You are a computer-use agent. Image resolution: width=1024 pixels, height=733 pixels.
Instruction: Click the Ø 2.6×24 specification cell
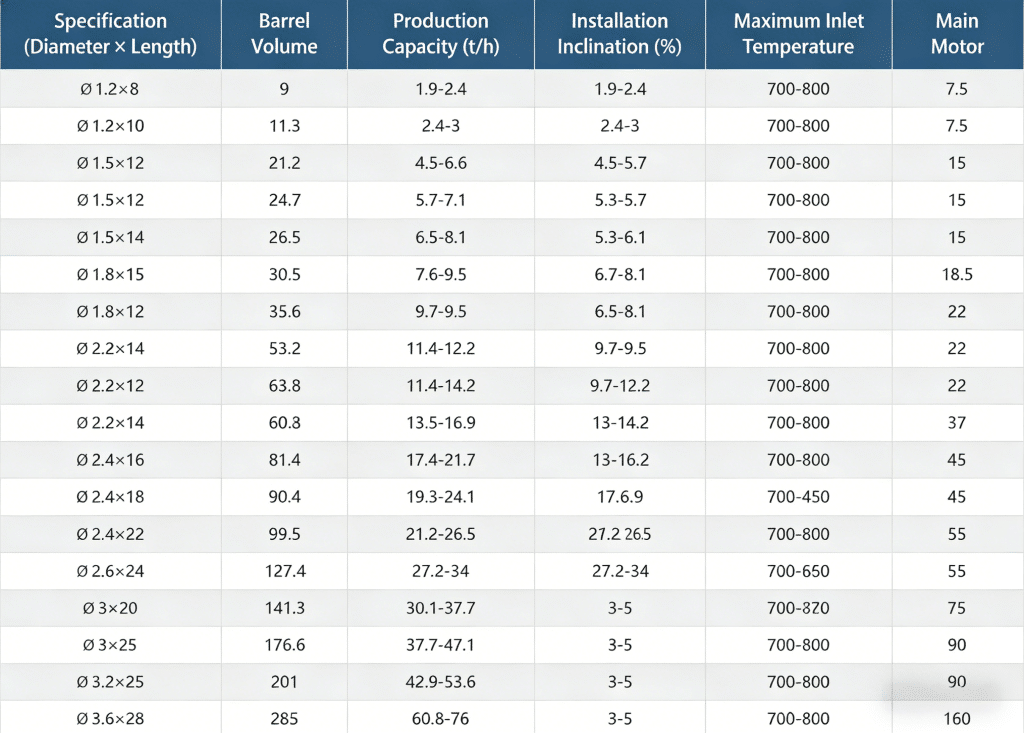(110, 571)
